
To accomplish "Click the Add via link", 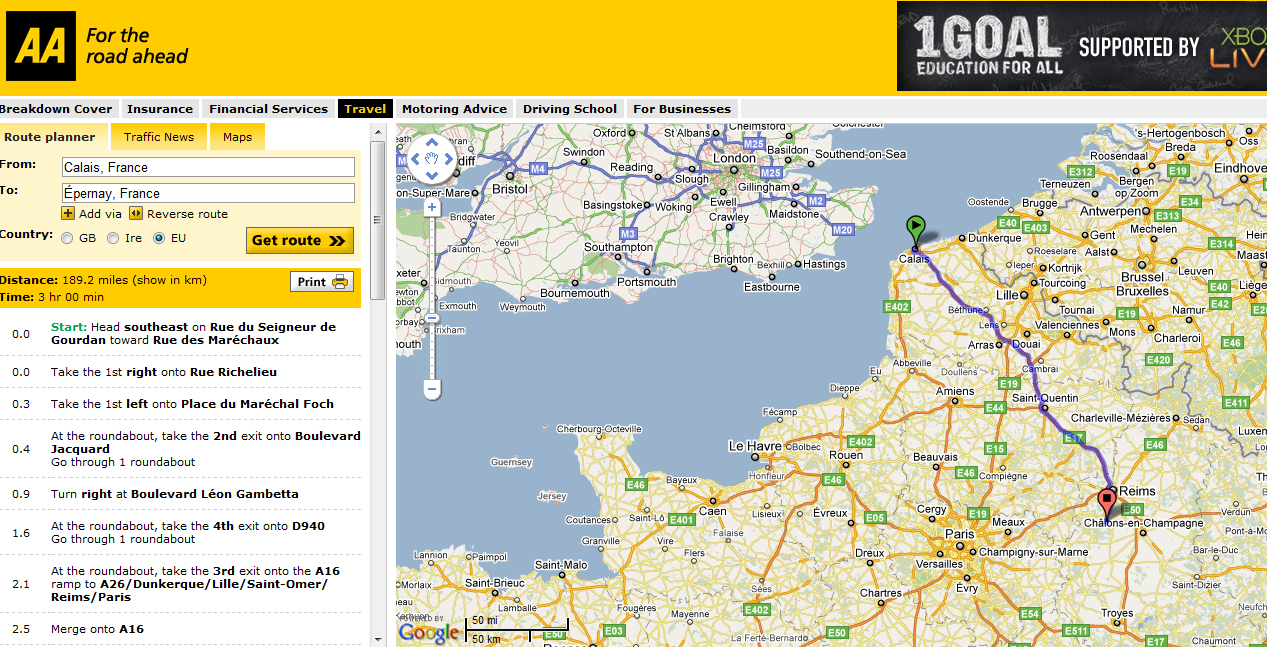I will click(100, 214).
